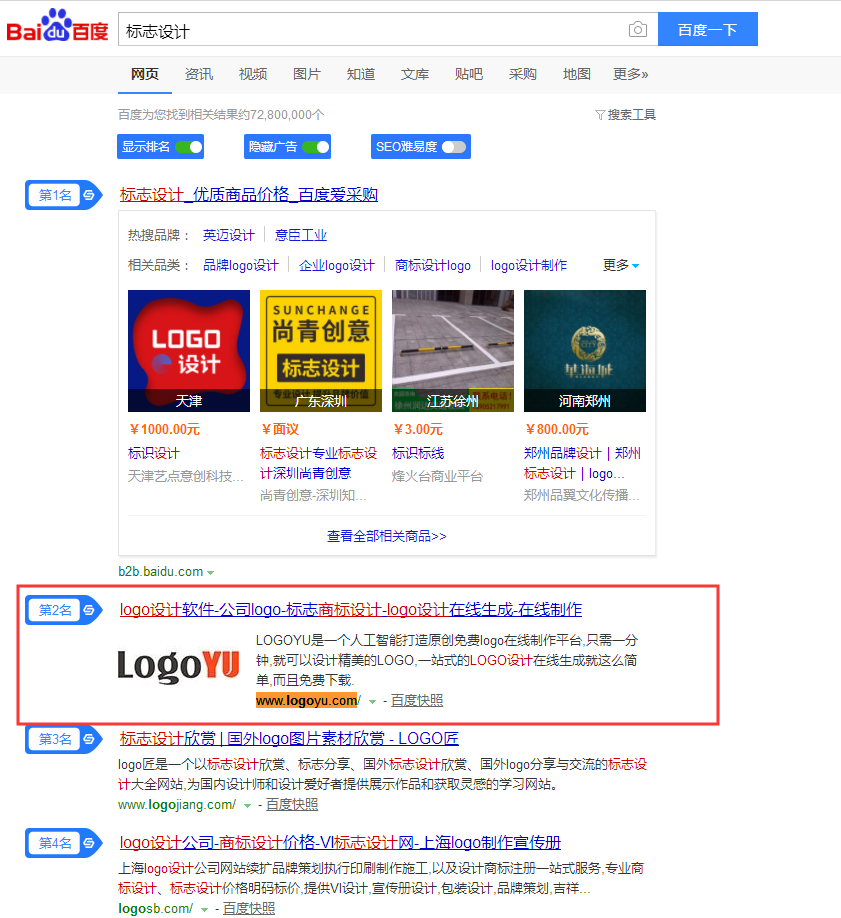
Task: Open dropdown arrow after logosb.com
Action: 204,909
